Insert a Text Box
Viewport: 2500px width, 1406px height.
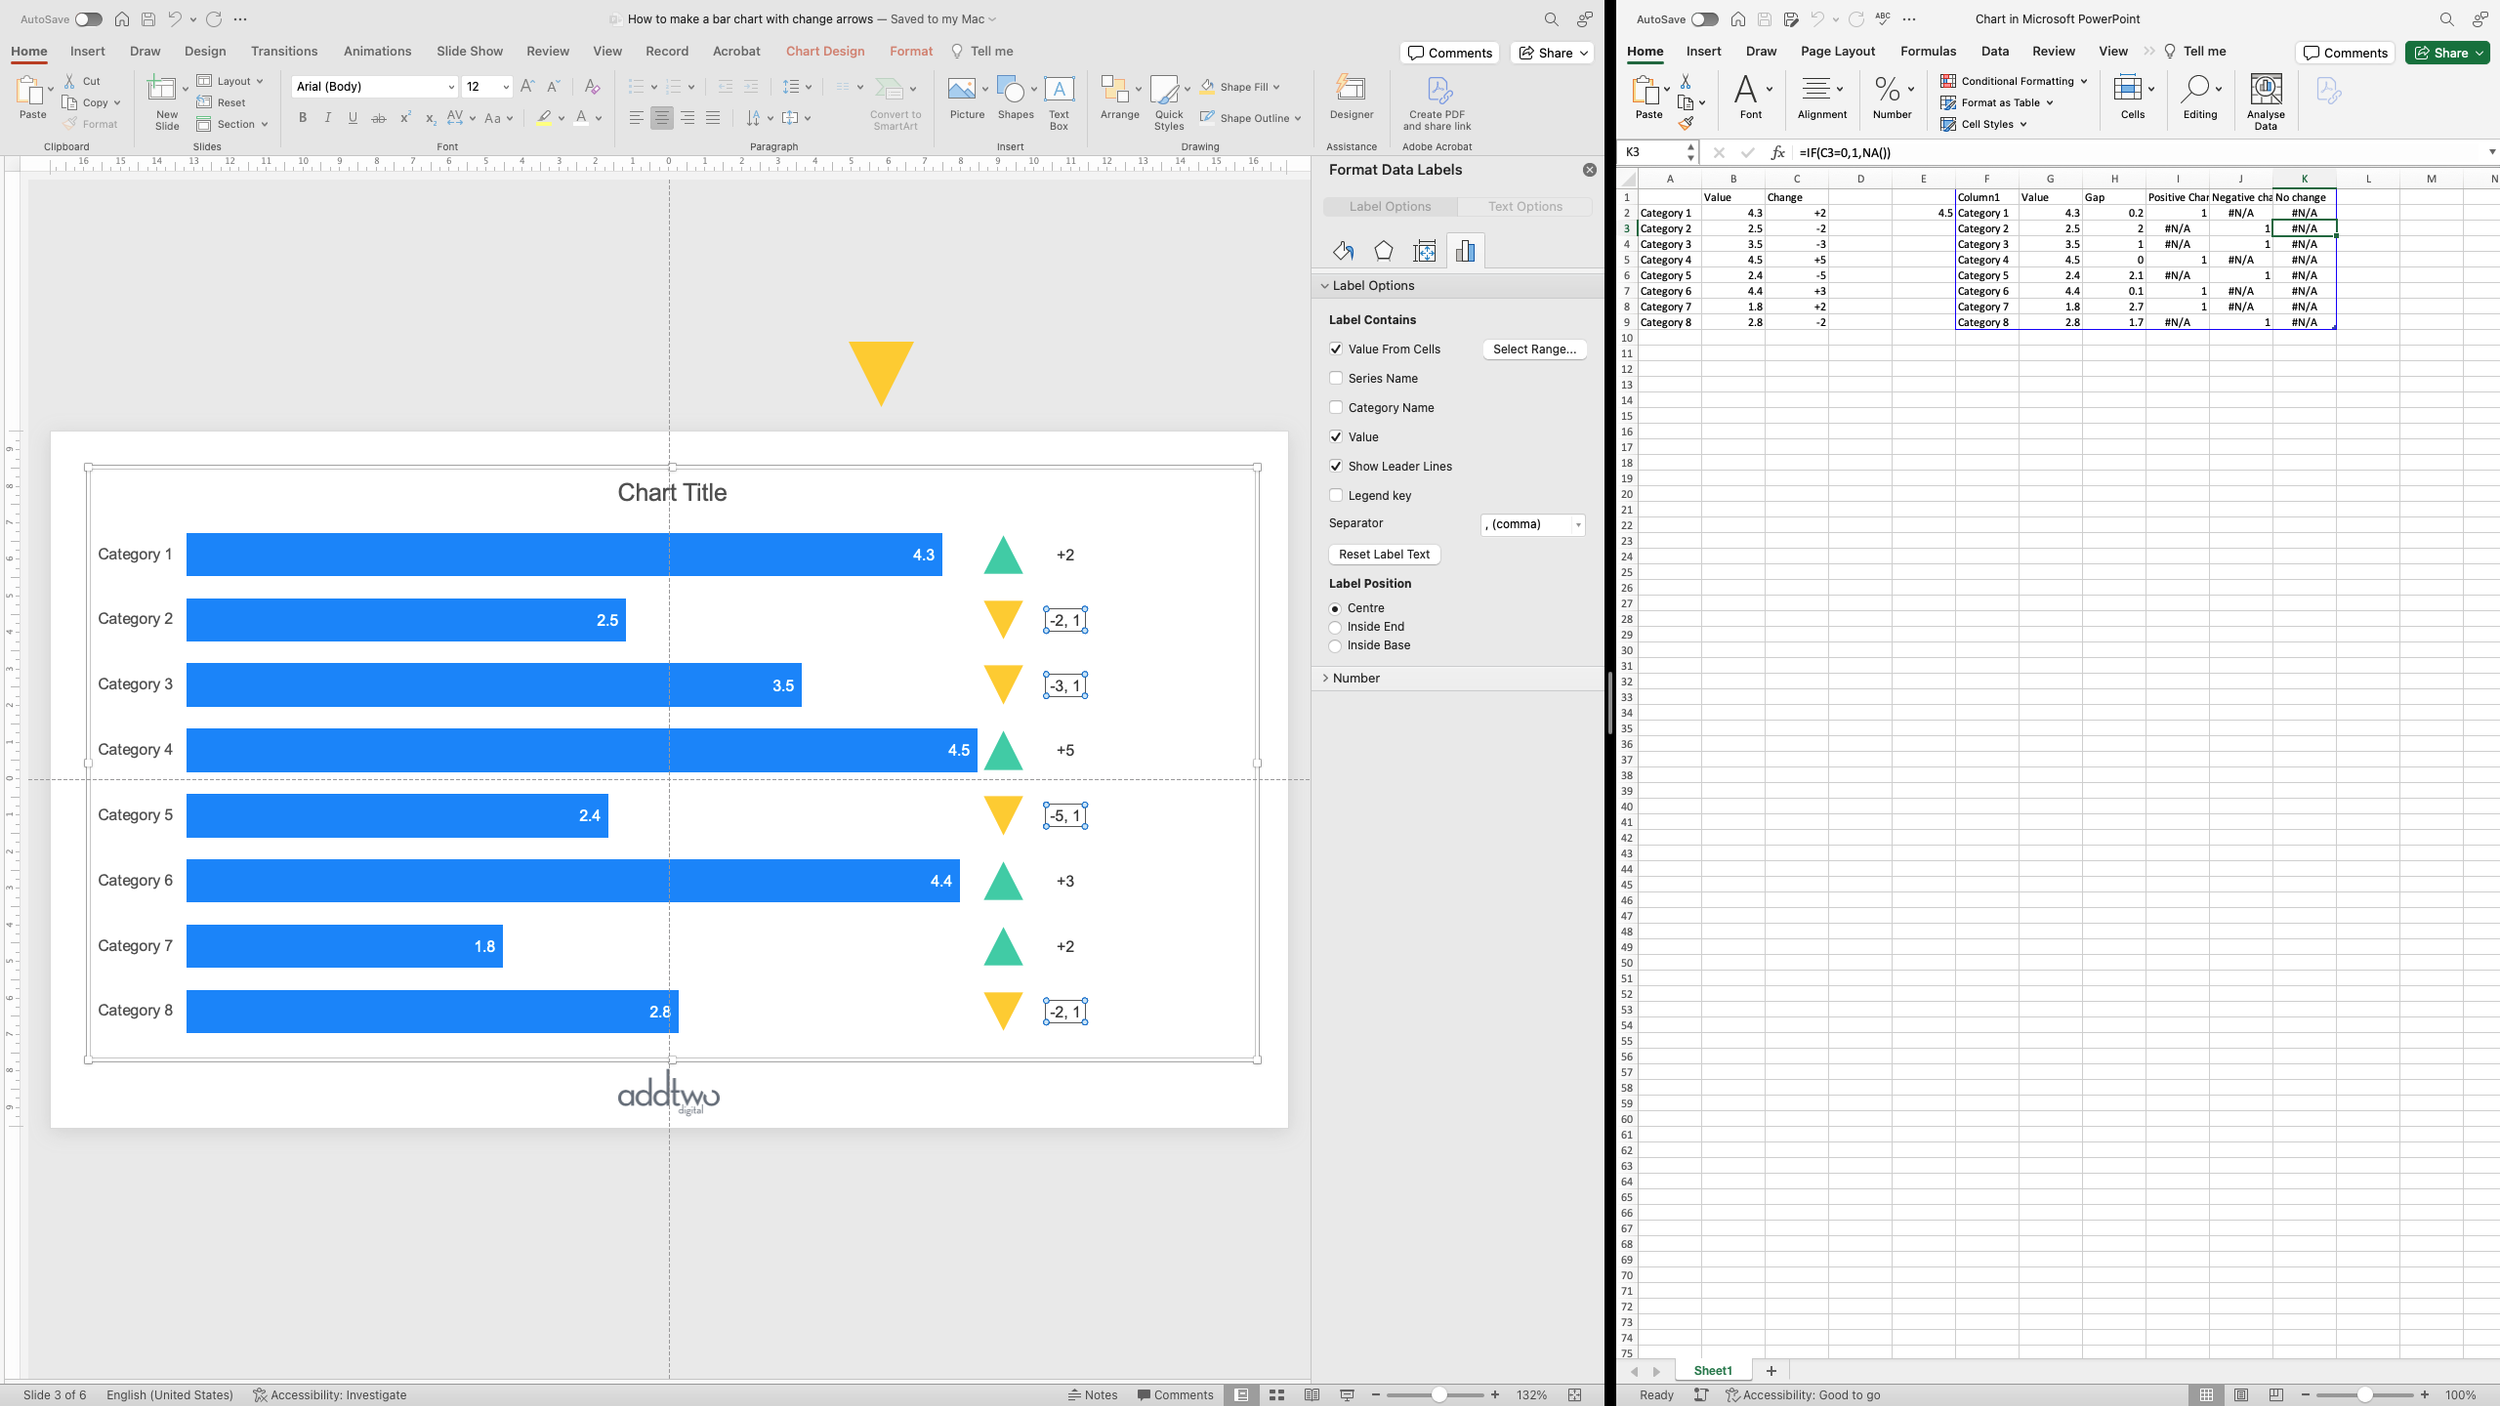(x=1059, y=91)
